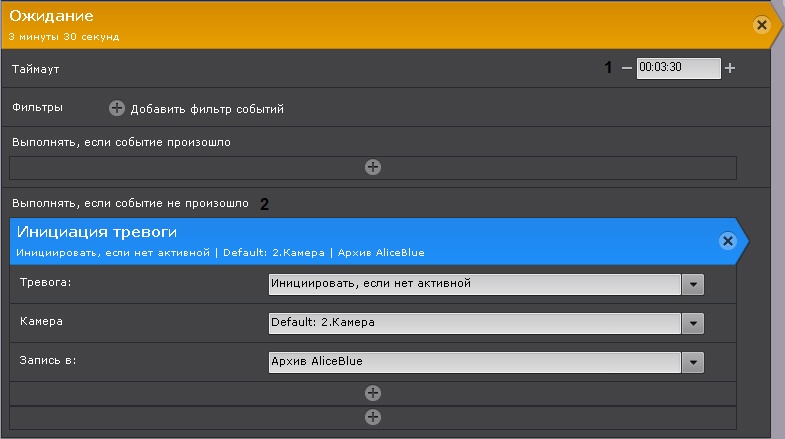
Task: Click the timeout field showing 00:03:30
Action: [x=678, y=68]
